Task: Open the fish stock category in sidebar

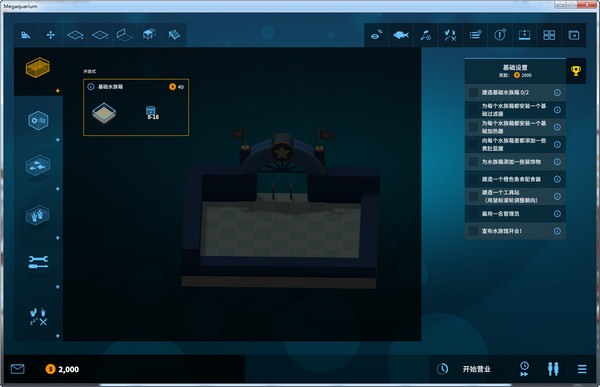Action: (x=38, y=165)
